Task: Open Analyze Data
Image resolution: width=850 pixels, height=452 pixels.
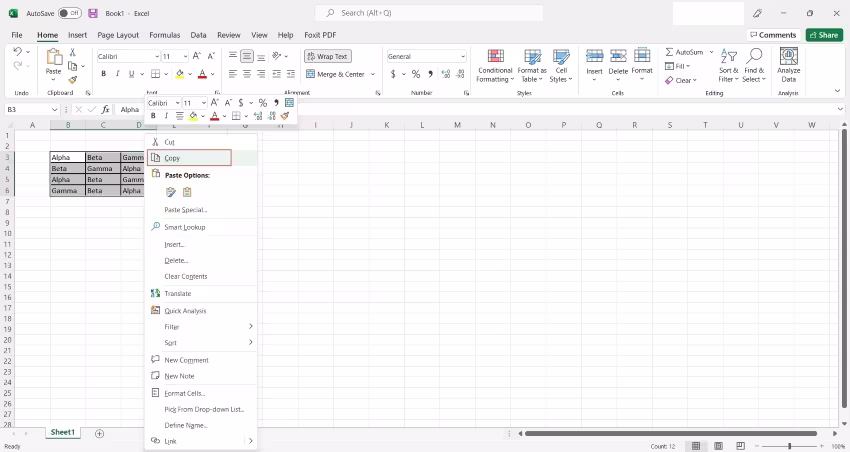Action: (788, 65)
